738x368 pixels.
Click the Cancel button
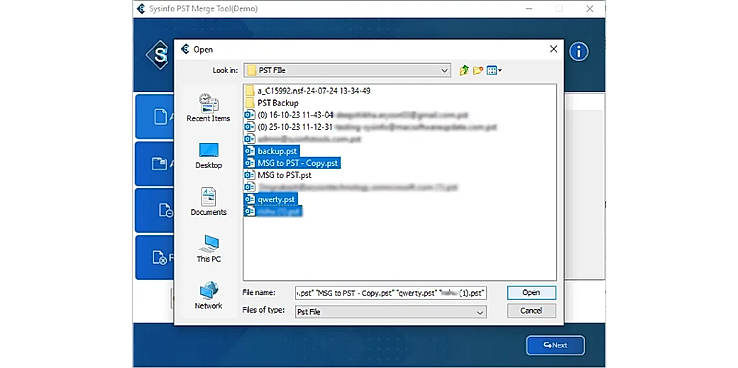tap(531, 311)
